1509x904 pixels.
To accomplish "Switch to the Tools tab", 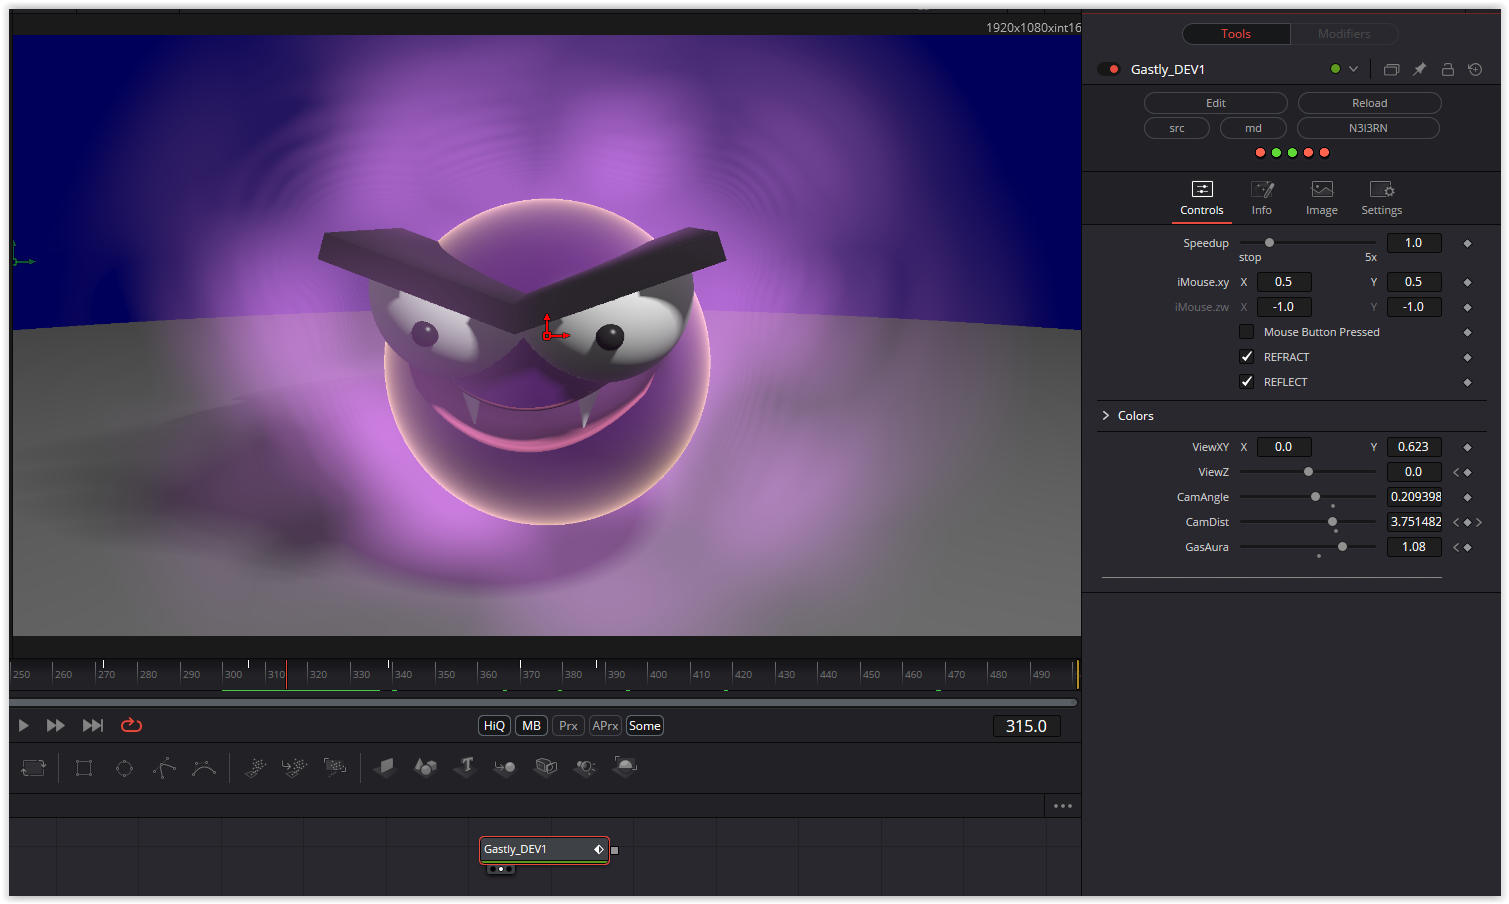I will point(1236,34).
